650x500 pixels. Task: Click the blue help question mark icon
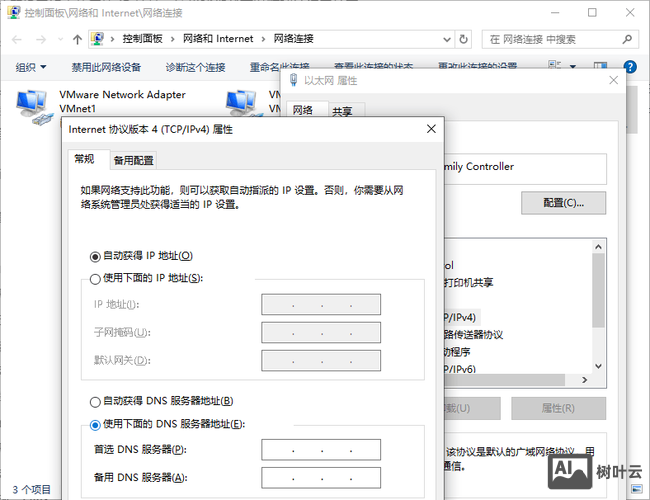pyautogui.click(x=630, y=67)
